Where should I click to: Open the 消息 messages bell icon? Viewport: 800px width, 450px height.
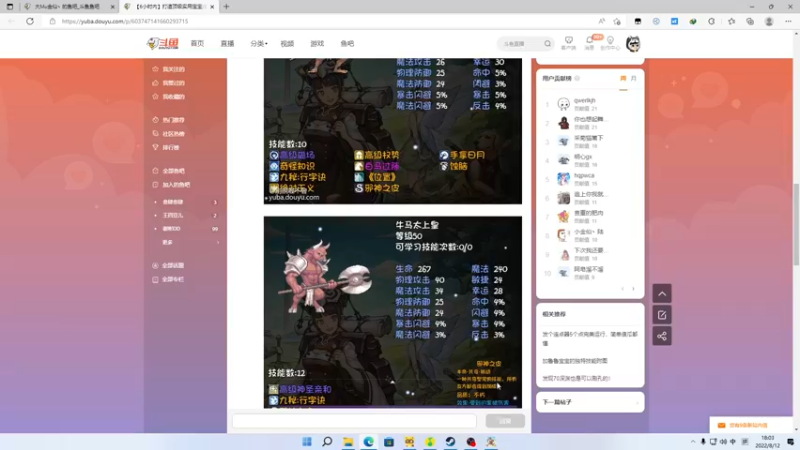coord(589,43)
